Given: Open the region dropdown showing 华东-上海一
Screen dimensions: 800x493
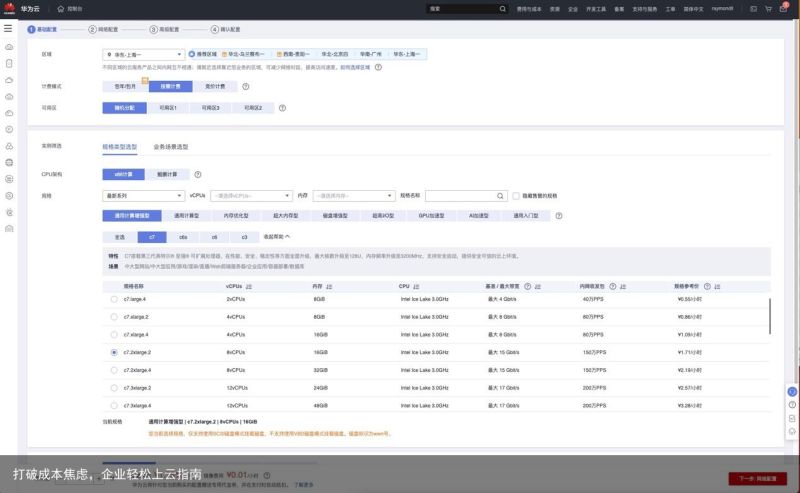Looking at the screenshot, I should pyautogui.click(x=143, y=55).
